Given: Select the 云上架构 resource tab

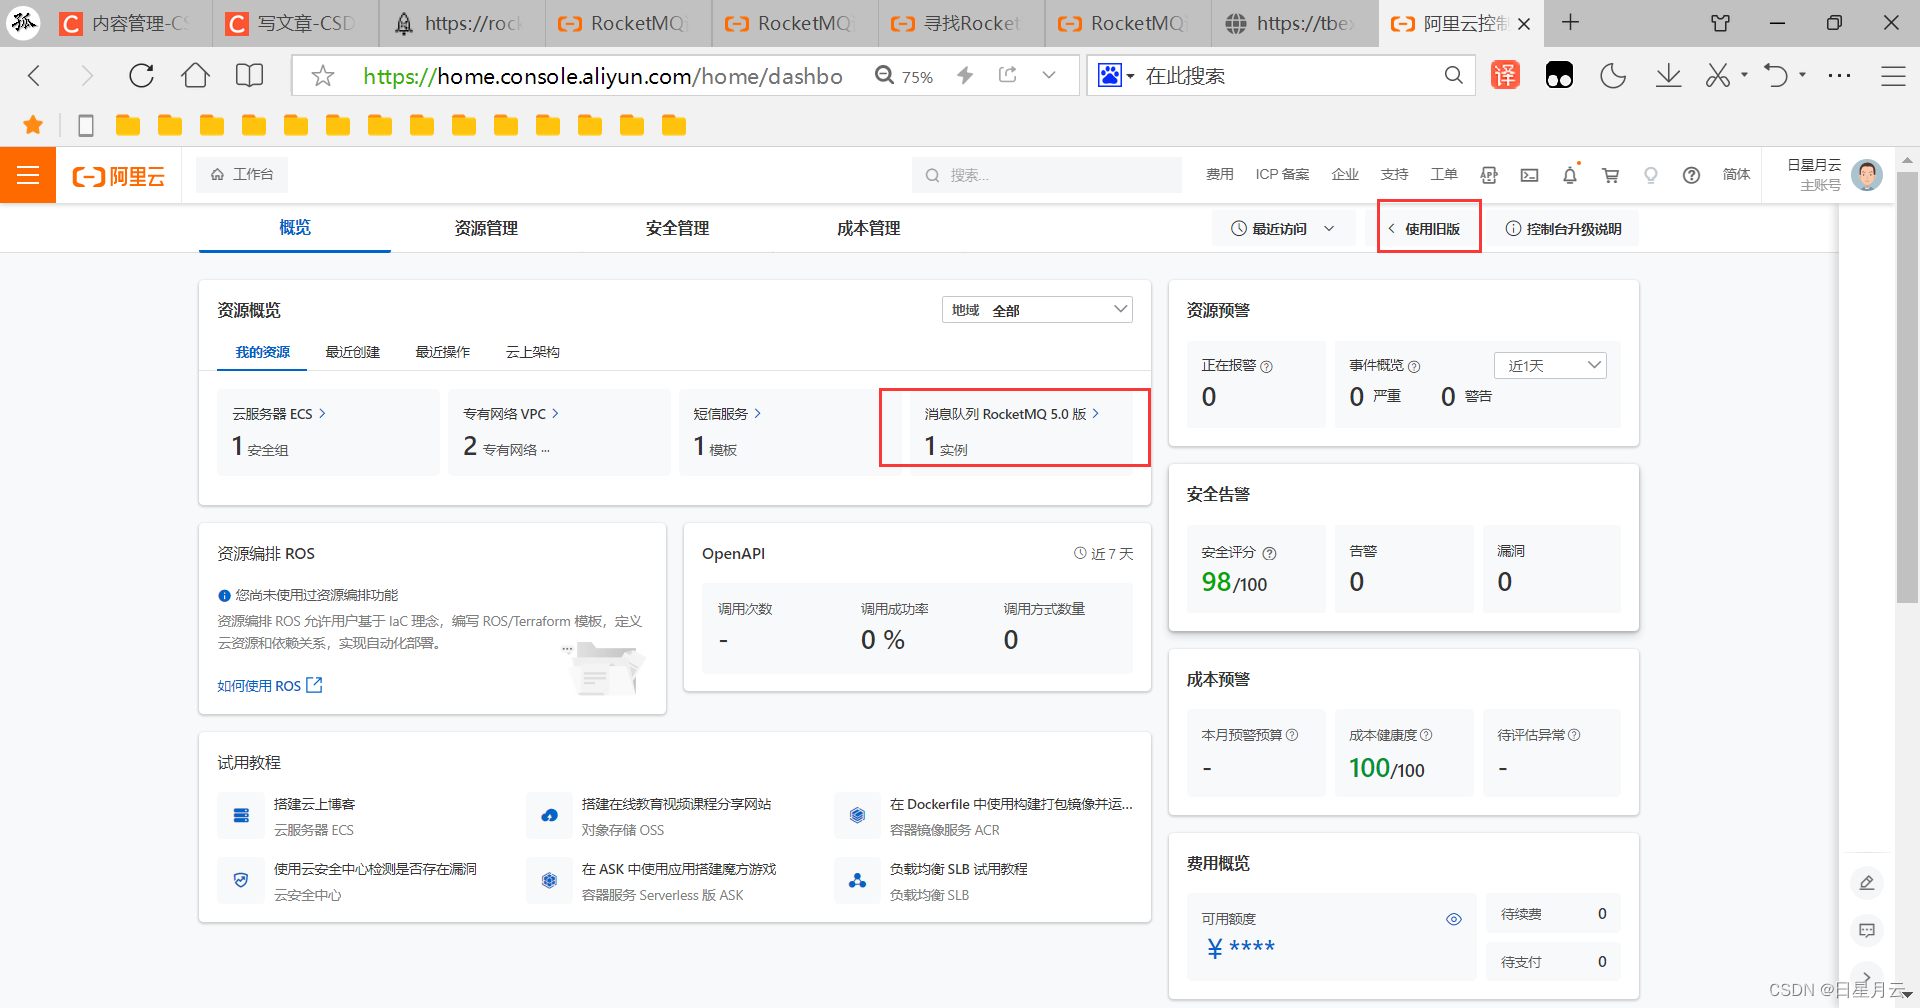Looking at the screenshot, I should point(532,352).
